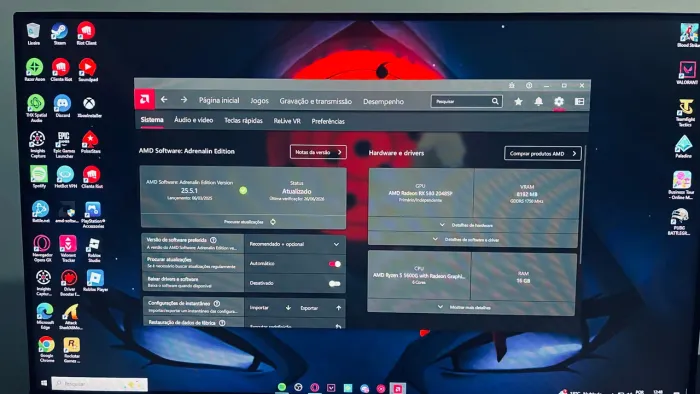Click the AMD Software vertical scrollbar

[x=583, y=204]
